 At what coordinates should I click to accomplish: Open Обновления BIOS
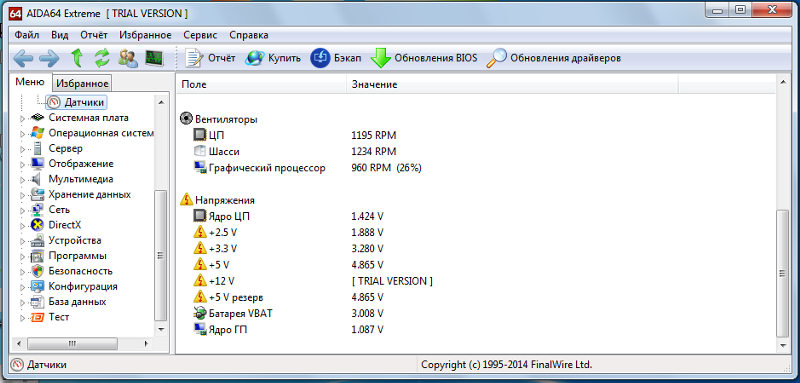click(x=424, y=58)
